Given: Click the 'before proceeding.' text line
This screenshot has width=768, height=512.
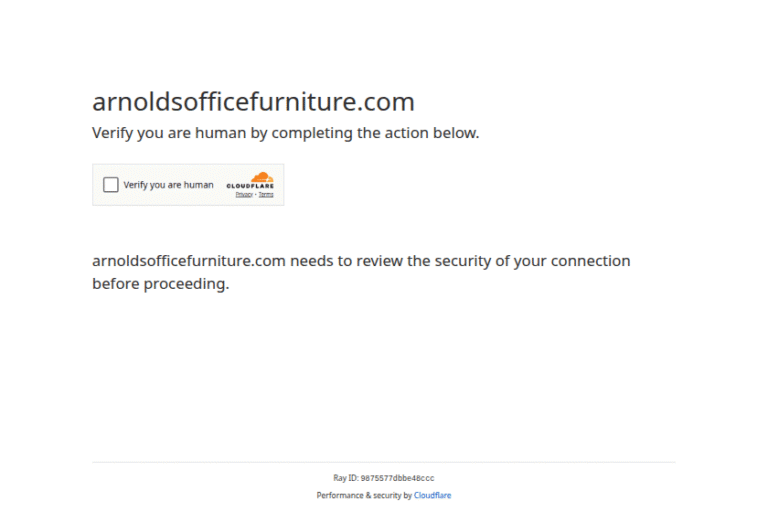Looking at the screenshot, I should click(x=160, y=284).
